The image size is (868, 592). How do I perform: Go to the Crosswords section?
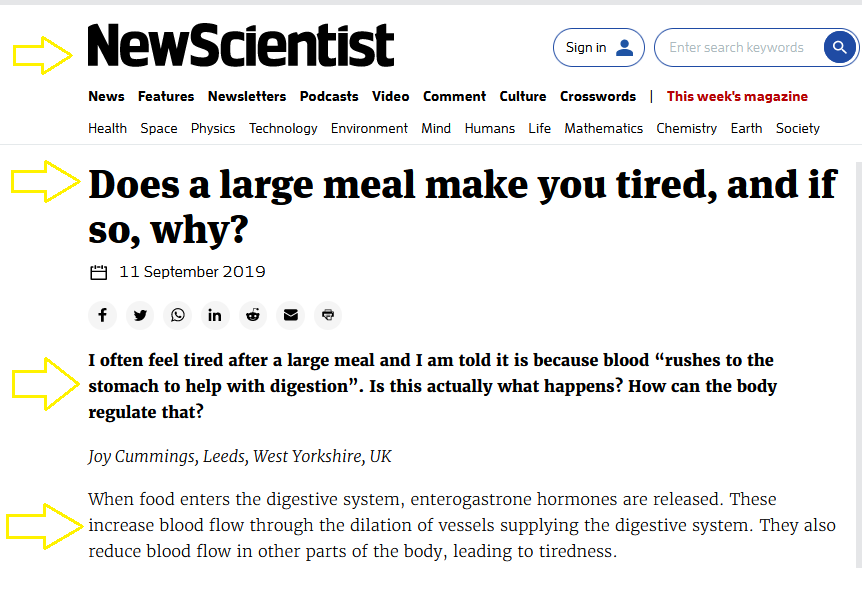click(x=598, y=96)
